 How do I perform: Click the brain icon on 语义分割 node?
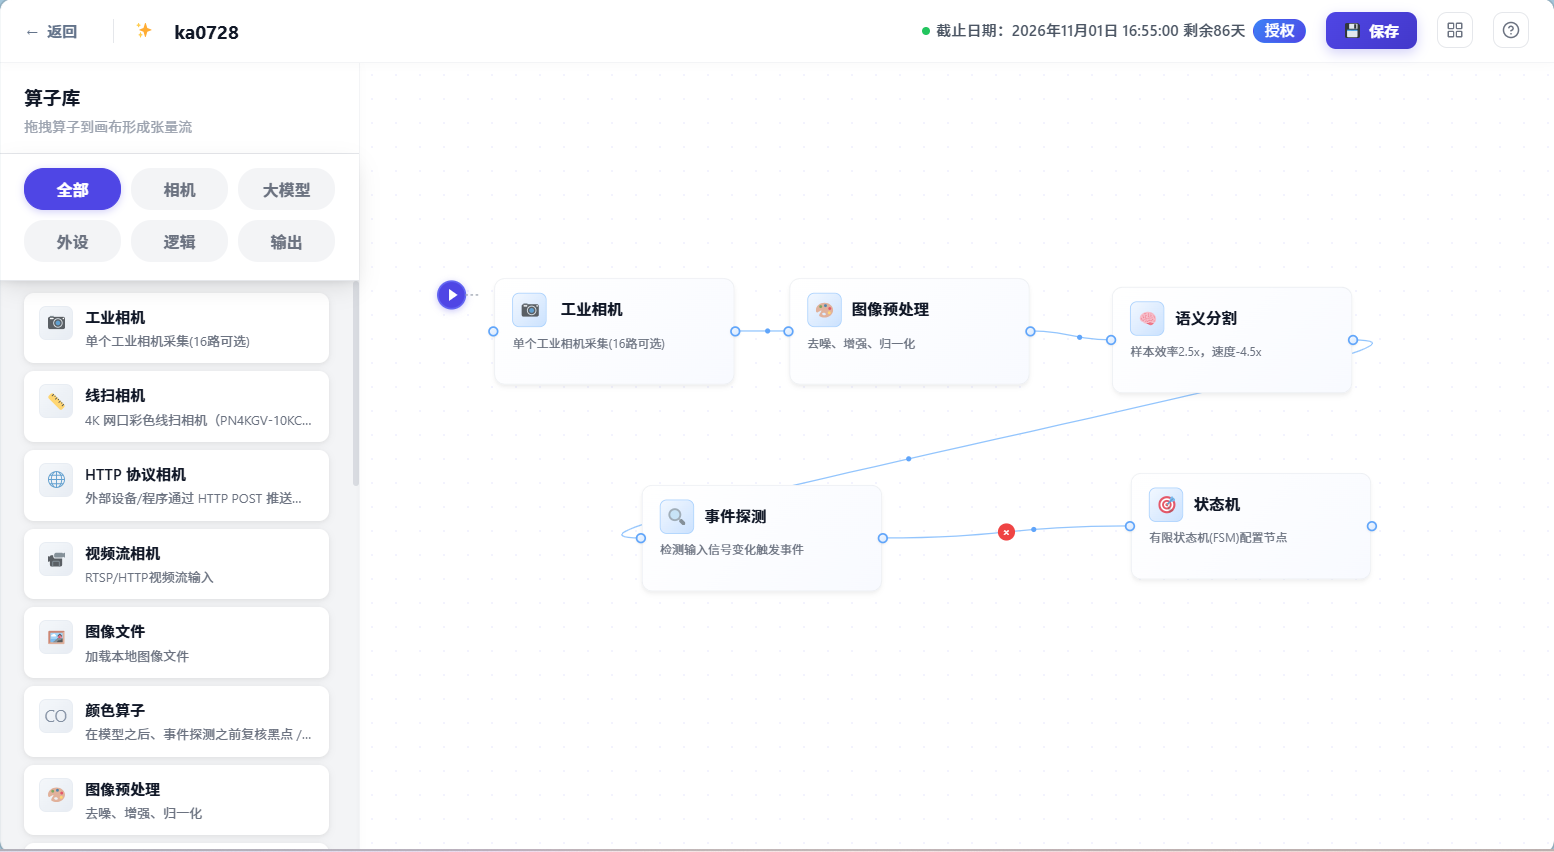click(1147, 318)
